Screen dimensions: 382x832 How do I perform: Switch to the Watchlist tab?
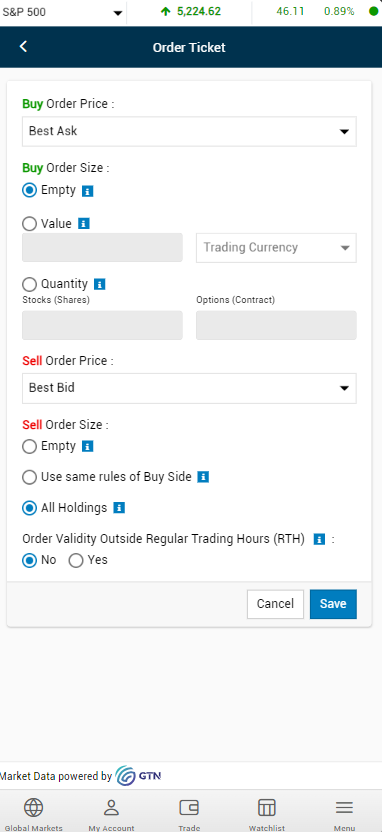[x=267, y=813]
